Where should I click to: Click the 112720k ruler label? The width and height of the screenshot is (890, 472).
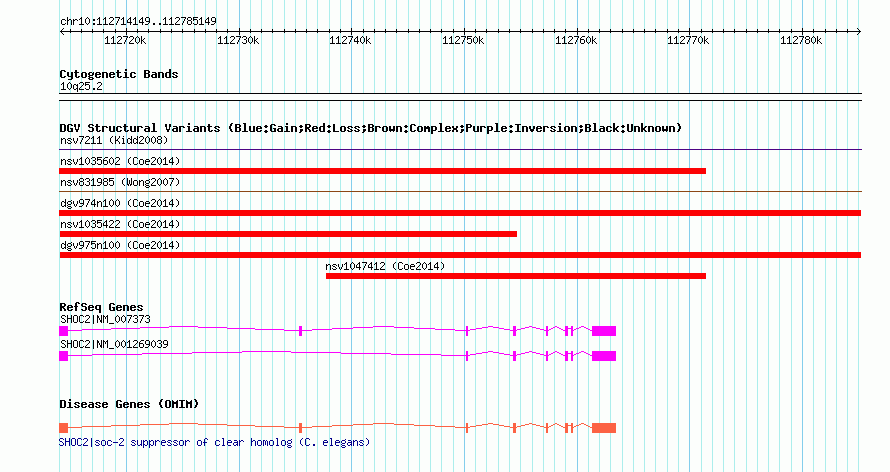point(125,40)
